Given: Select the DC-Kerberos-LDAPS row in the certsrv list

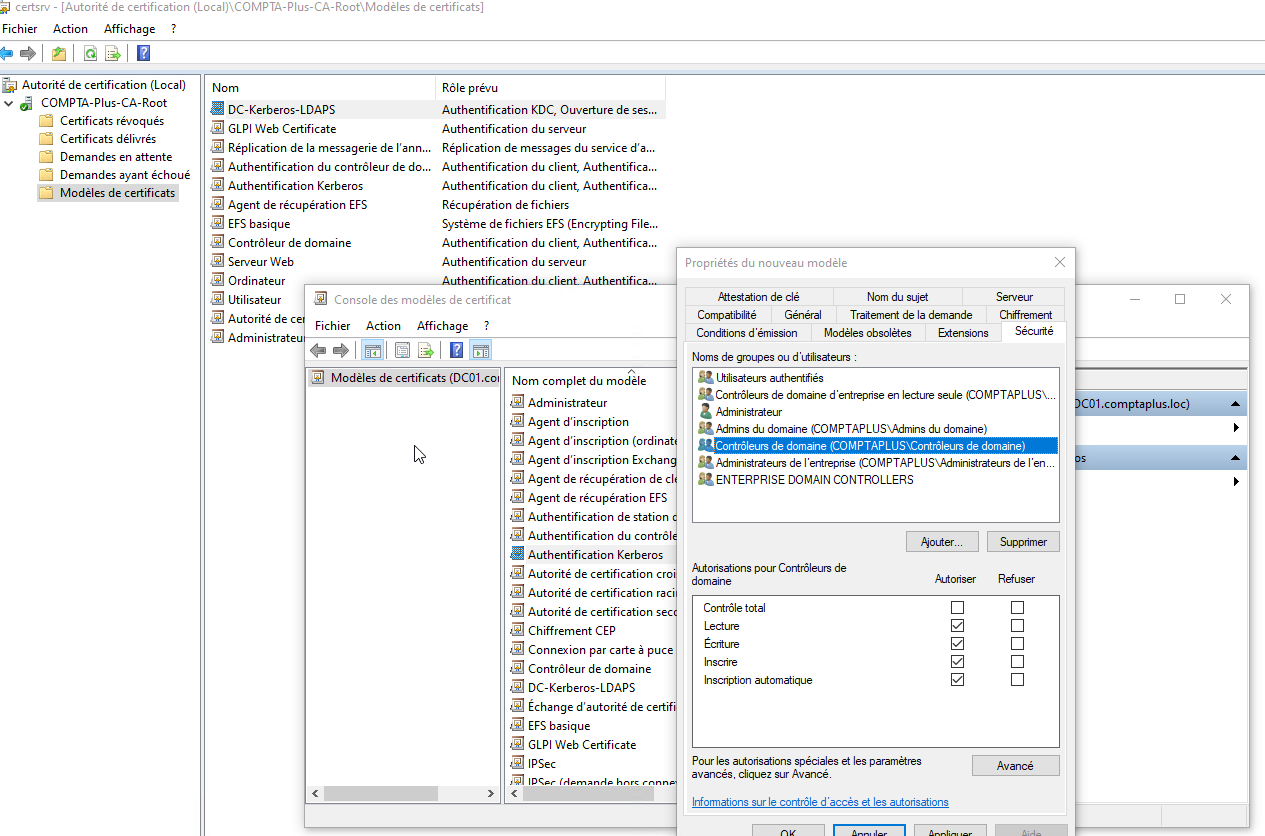Looking at the screenshot, I should (435, 110).
